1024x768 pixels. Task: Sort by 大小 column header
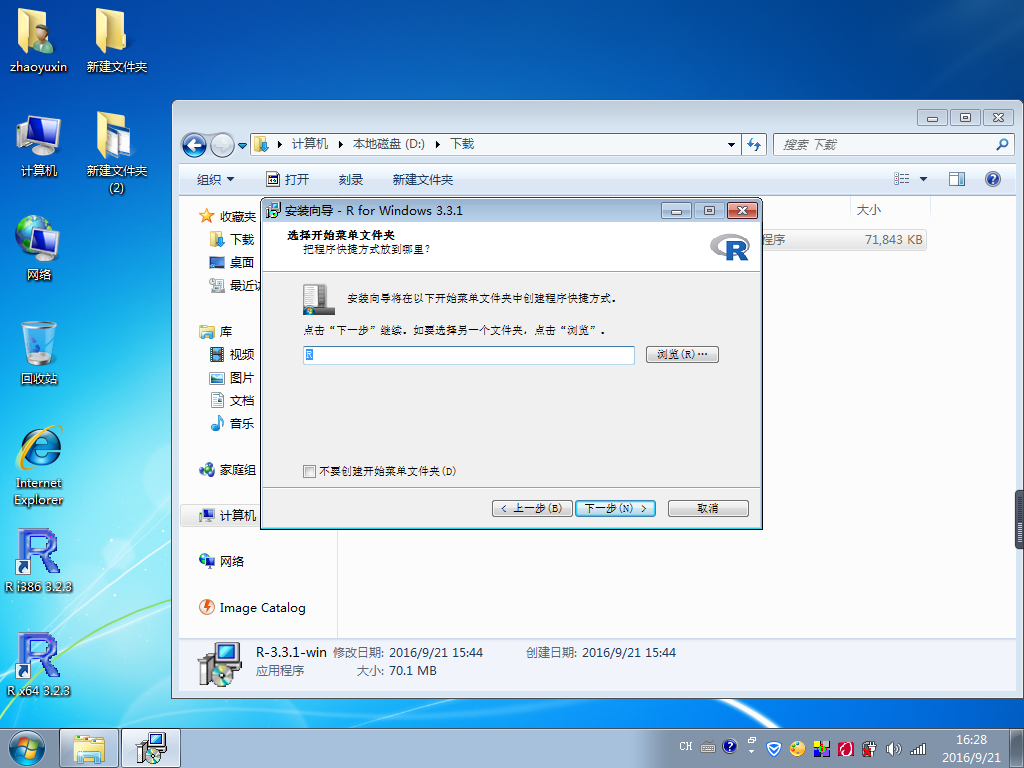click(x=869, y=210)
